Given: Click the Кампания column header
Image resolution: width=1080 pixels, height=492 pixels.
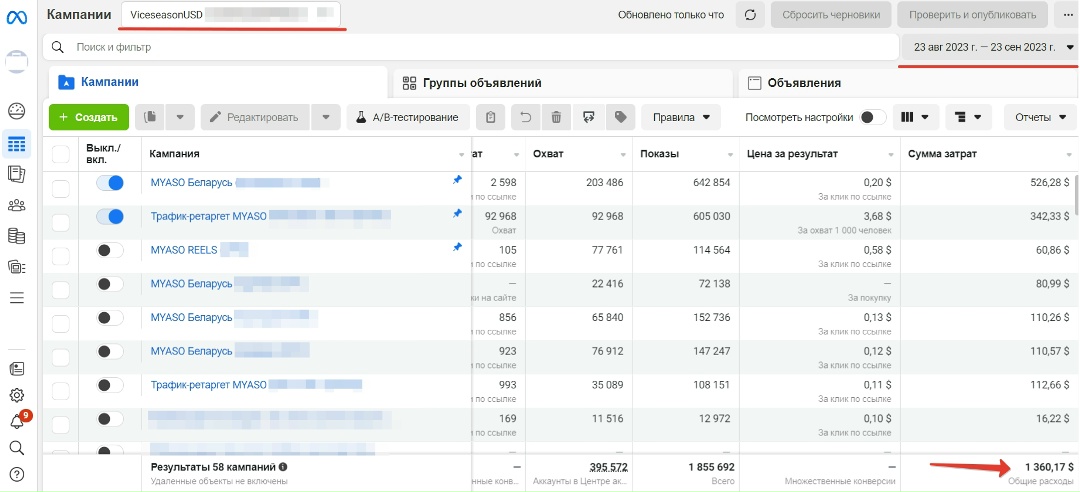Looking at the screenshot, I should click(x=174, y=154).
